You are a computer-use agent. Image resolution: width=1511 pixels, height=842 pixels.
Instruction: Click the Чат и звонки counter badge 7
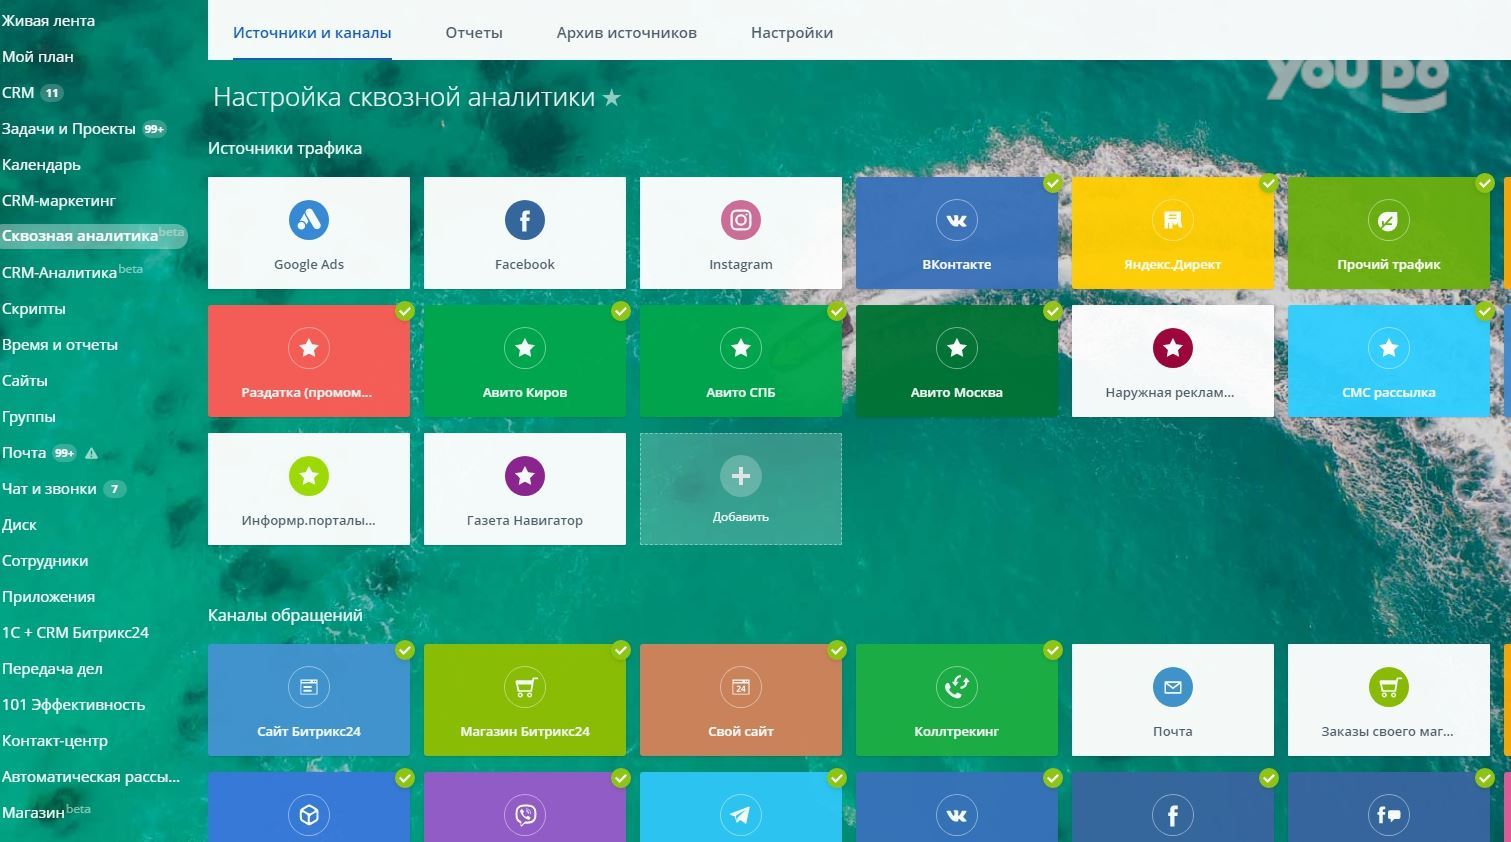click(115, 489)
